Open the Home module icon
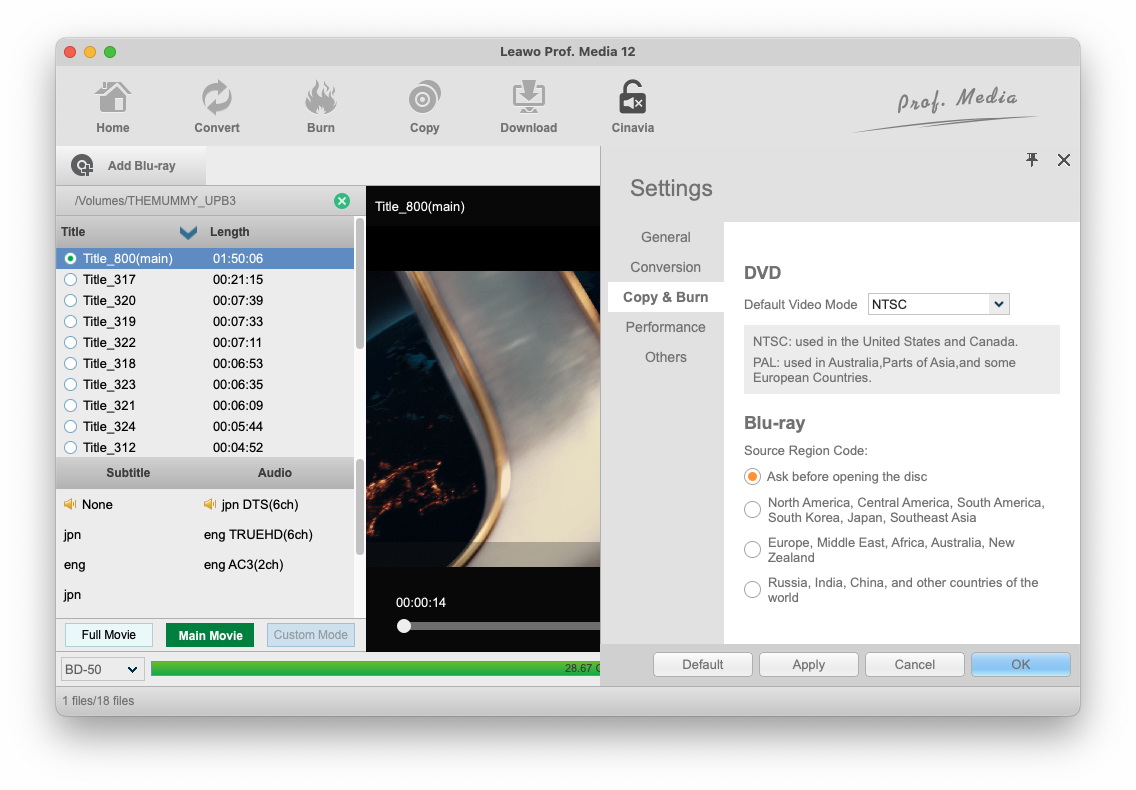This screenshot has width=1136, height=790. coord(112,100)
